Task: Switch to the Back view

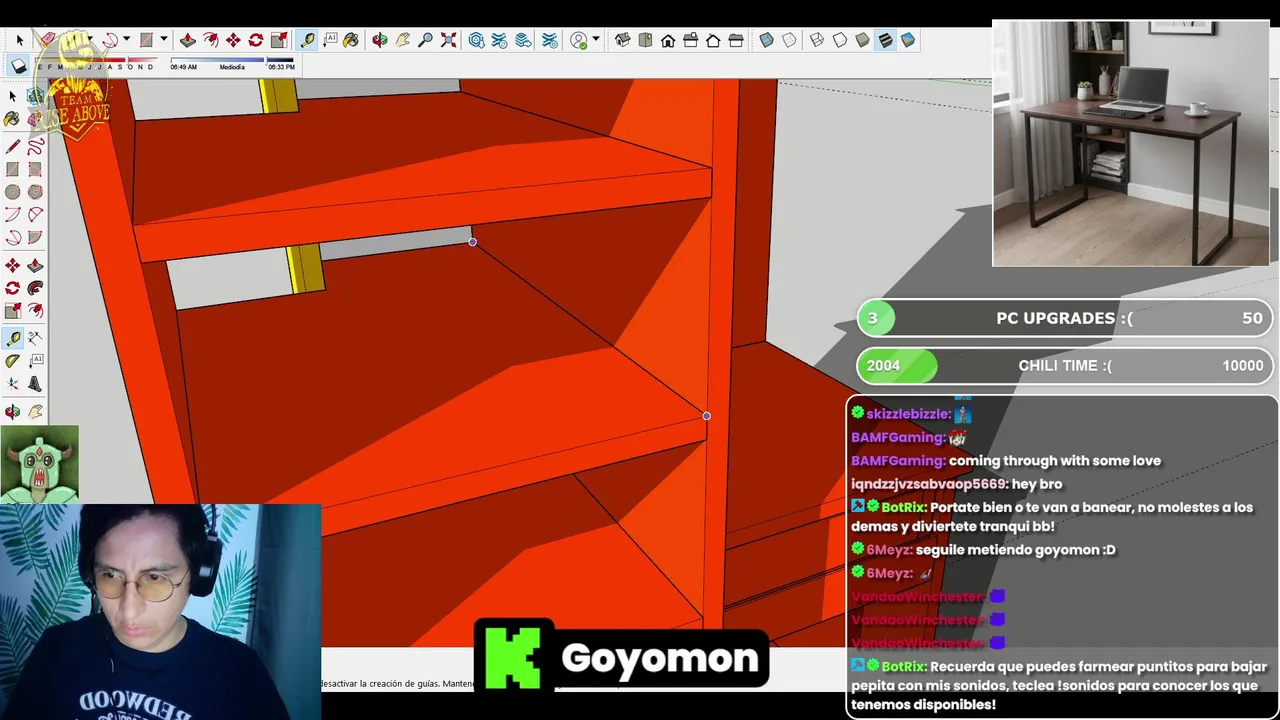Action: point(713,40)
